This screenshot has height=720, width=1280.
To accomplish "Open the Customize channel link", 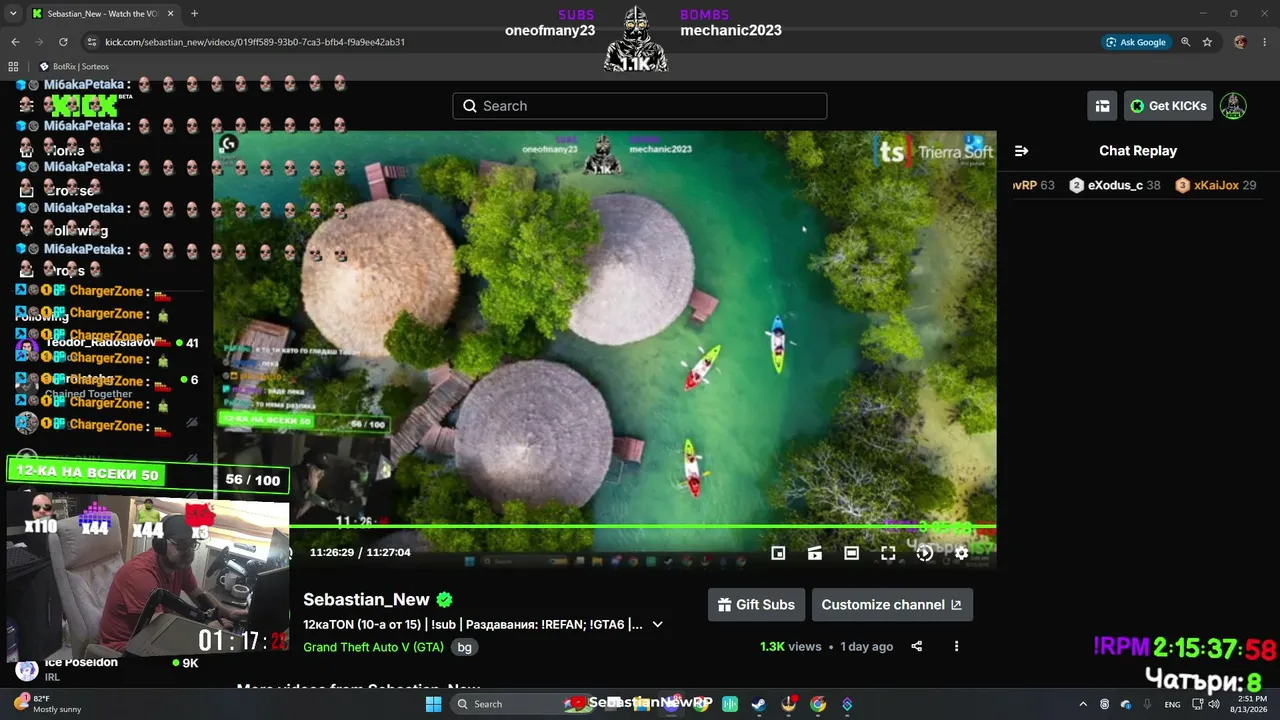I will (x=892, y=604).
